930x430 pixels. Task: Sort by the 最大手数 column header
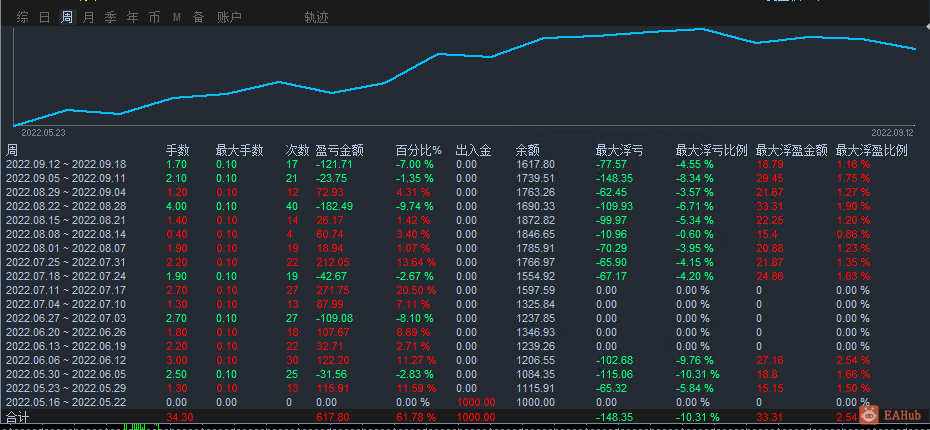(x=239, y=151)
